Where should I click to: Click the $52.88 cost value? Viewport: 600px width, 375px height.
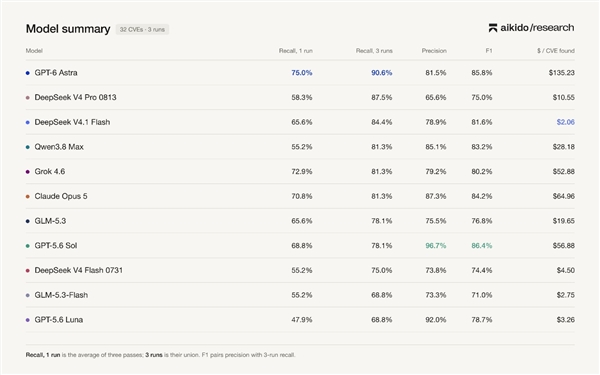point(563,171)
